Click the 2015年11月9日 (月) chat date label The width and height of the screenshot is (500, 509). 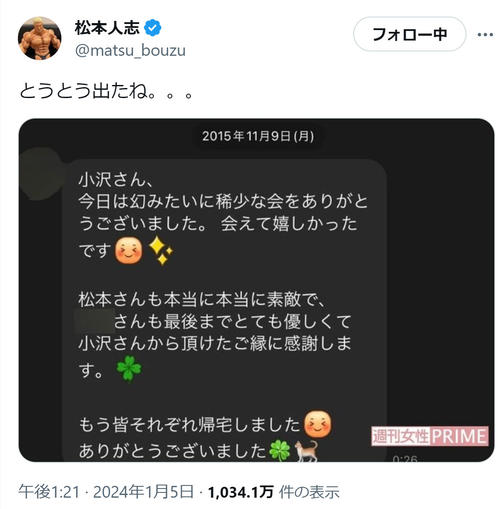click(x=258, y=136)
